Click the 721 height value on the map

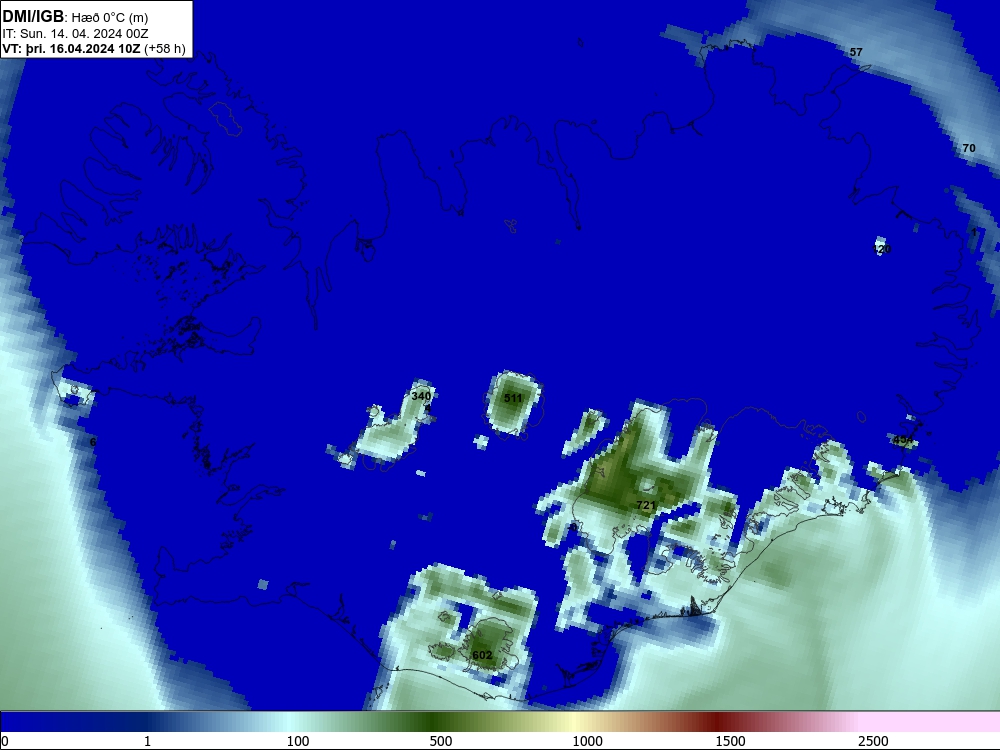[646, 505]
